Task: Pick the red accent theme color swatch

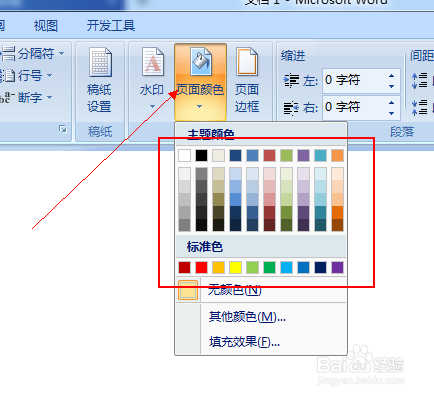Action: [x=269, y=156]
